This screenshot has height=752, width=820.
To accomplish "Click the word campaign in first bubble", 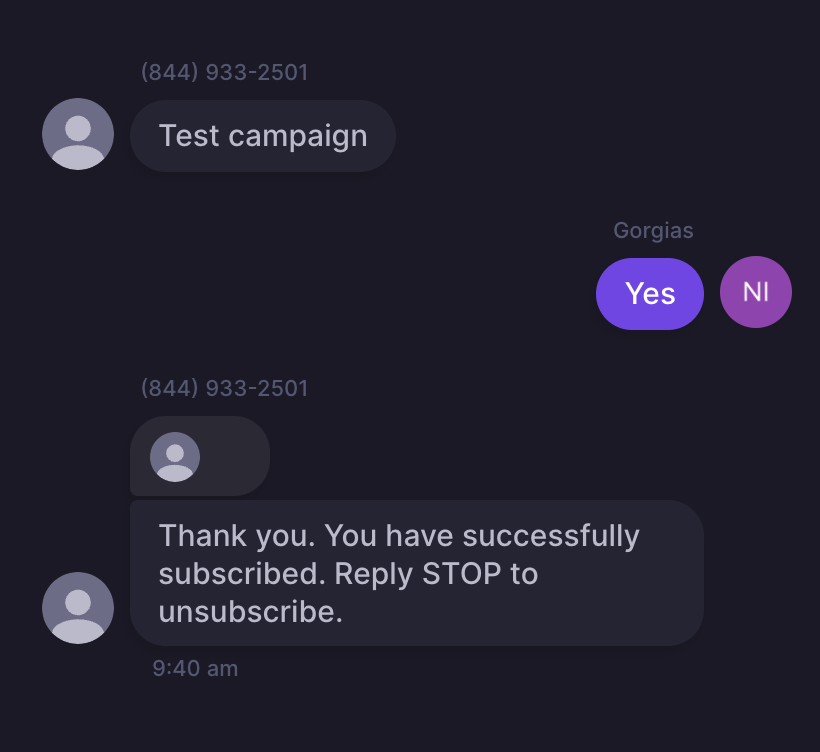I will click(x=298, y=137).
